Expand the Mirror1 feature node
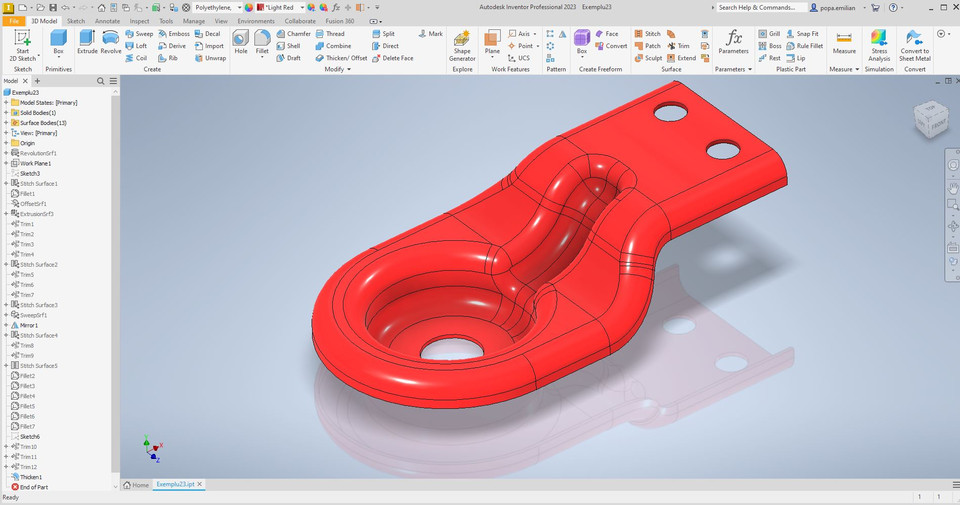 click(x=6, y=325)
